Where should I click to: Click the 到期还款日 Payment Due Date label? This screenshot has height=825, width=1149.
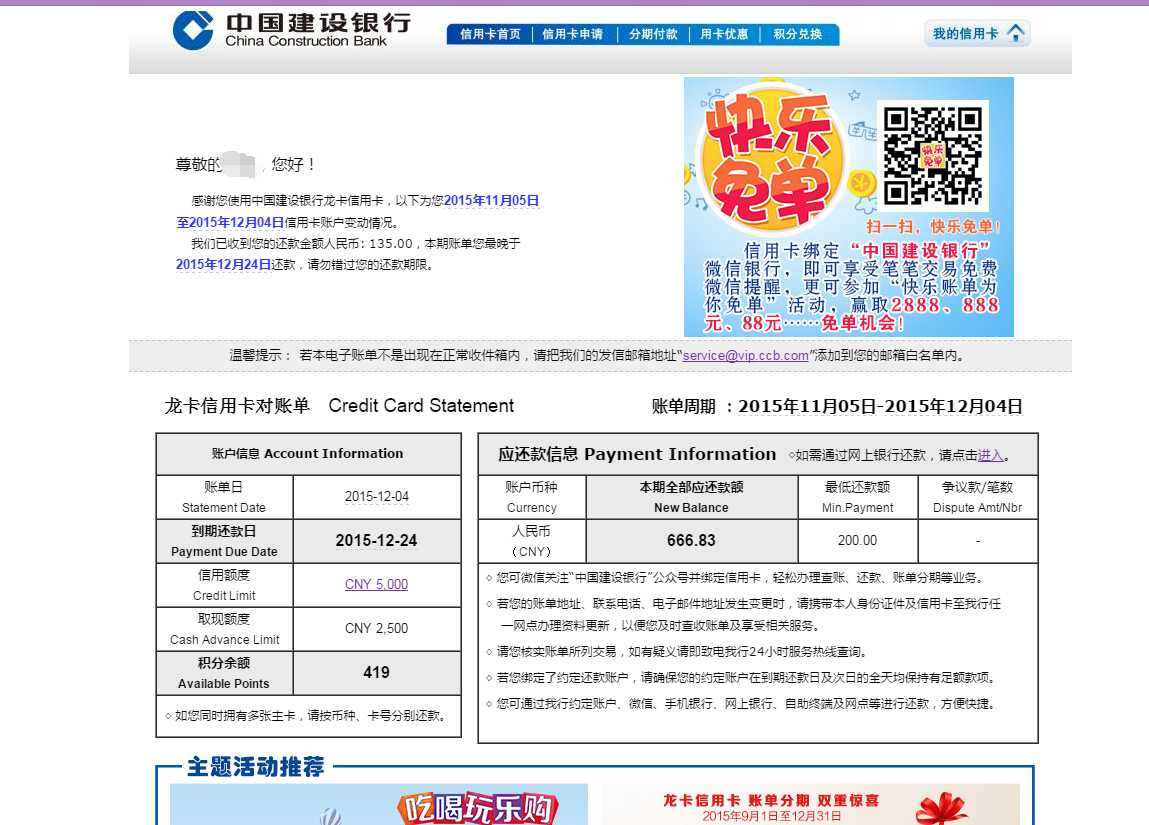pos(224,541)
